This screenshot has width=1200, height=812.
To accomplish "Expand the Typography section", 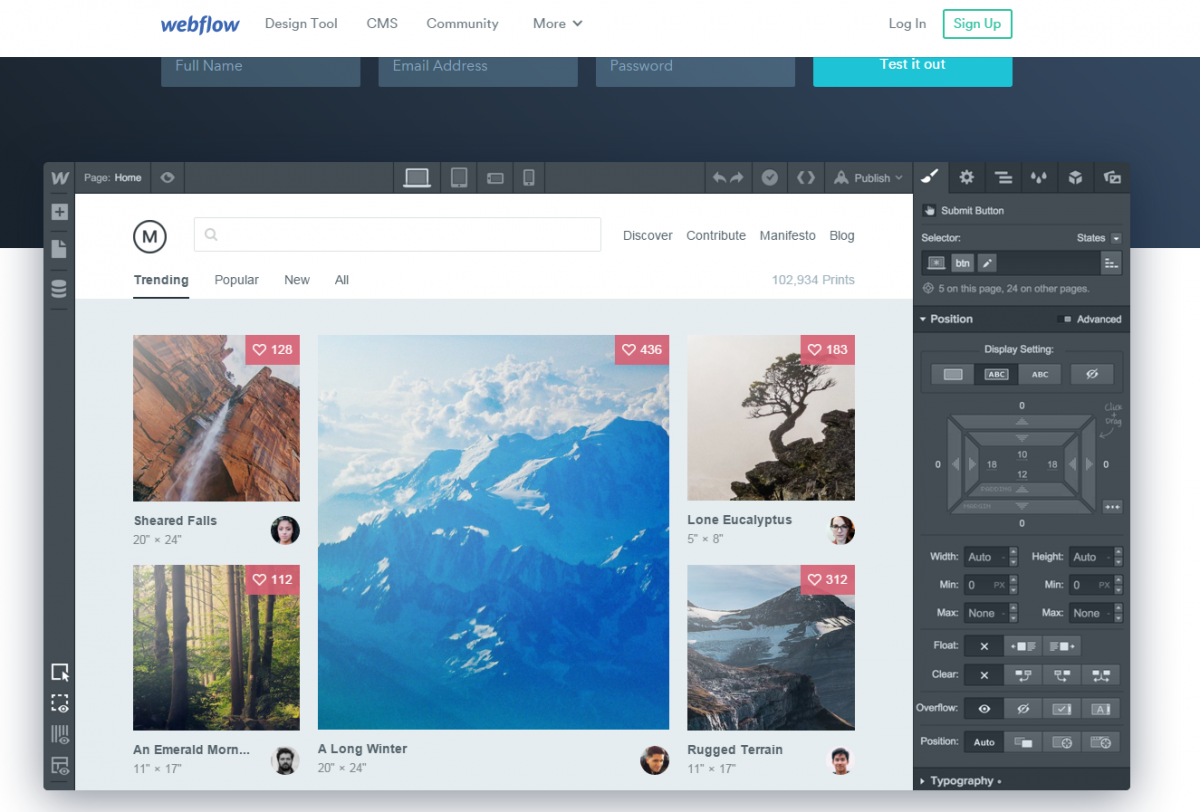I will [x=960, y=781].
